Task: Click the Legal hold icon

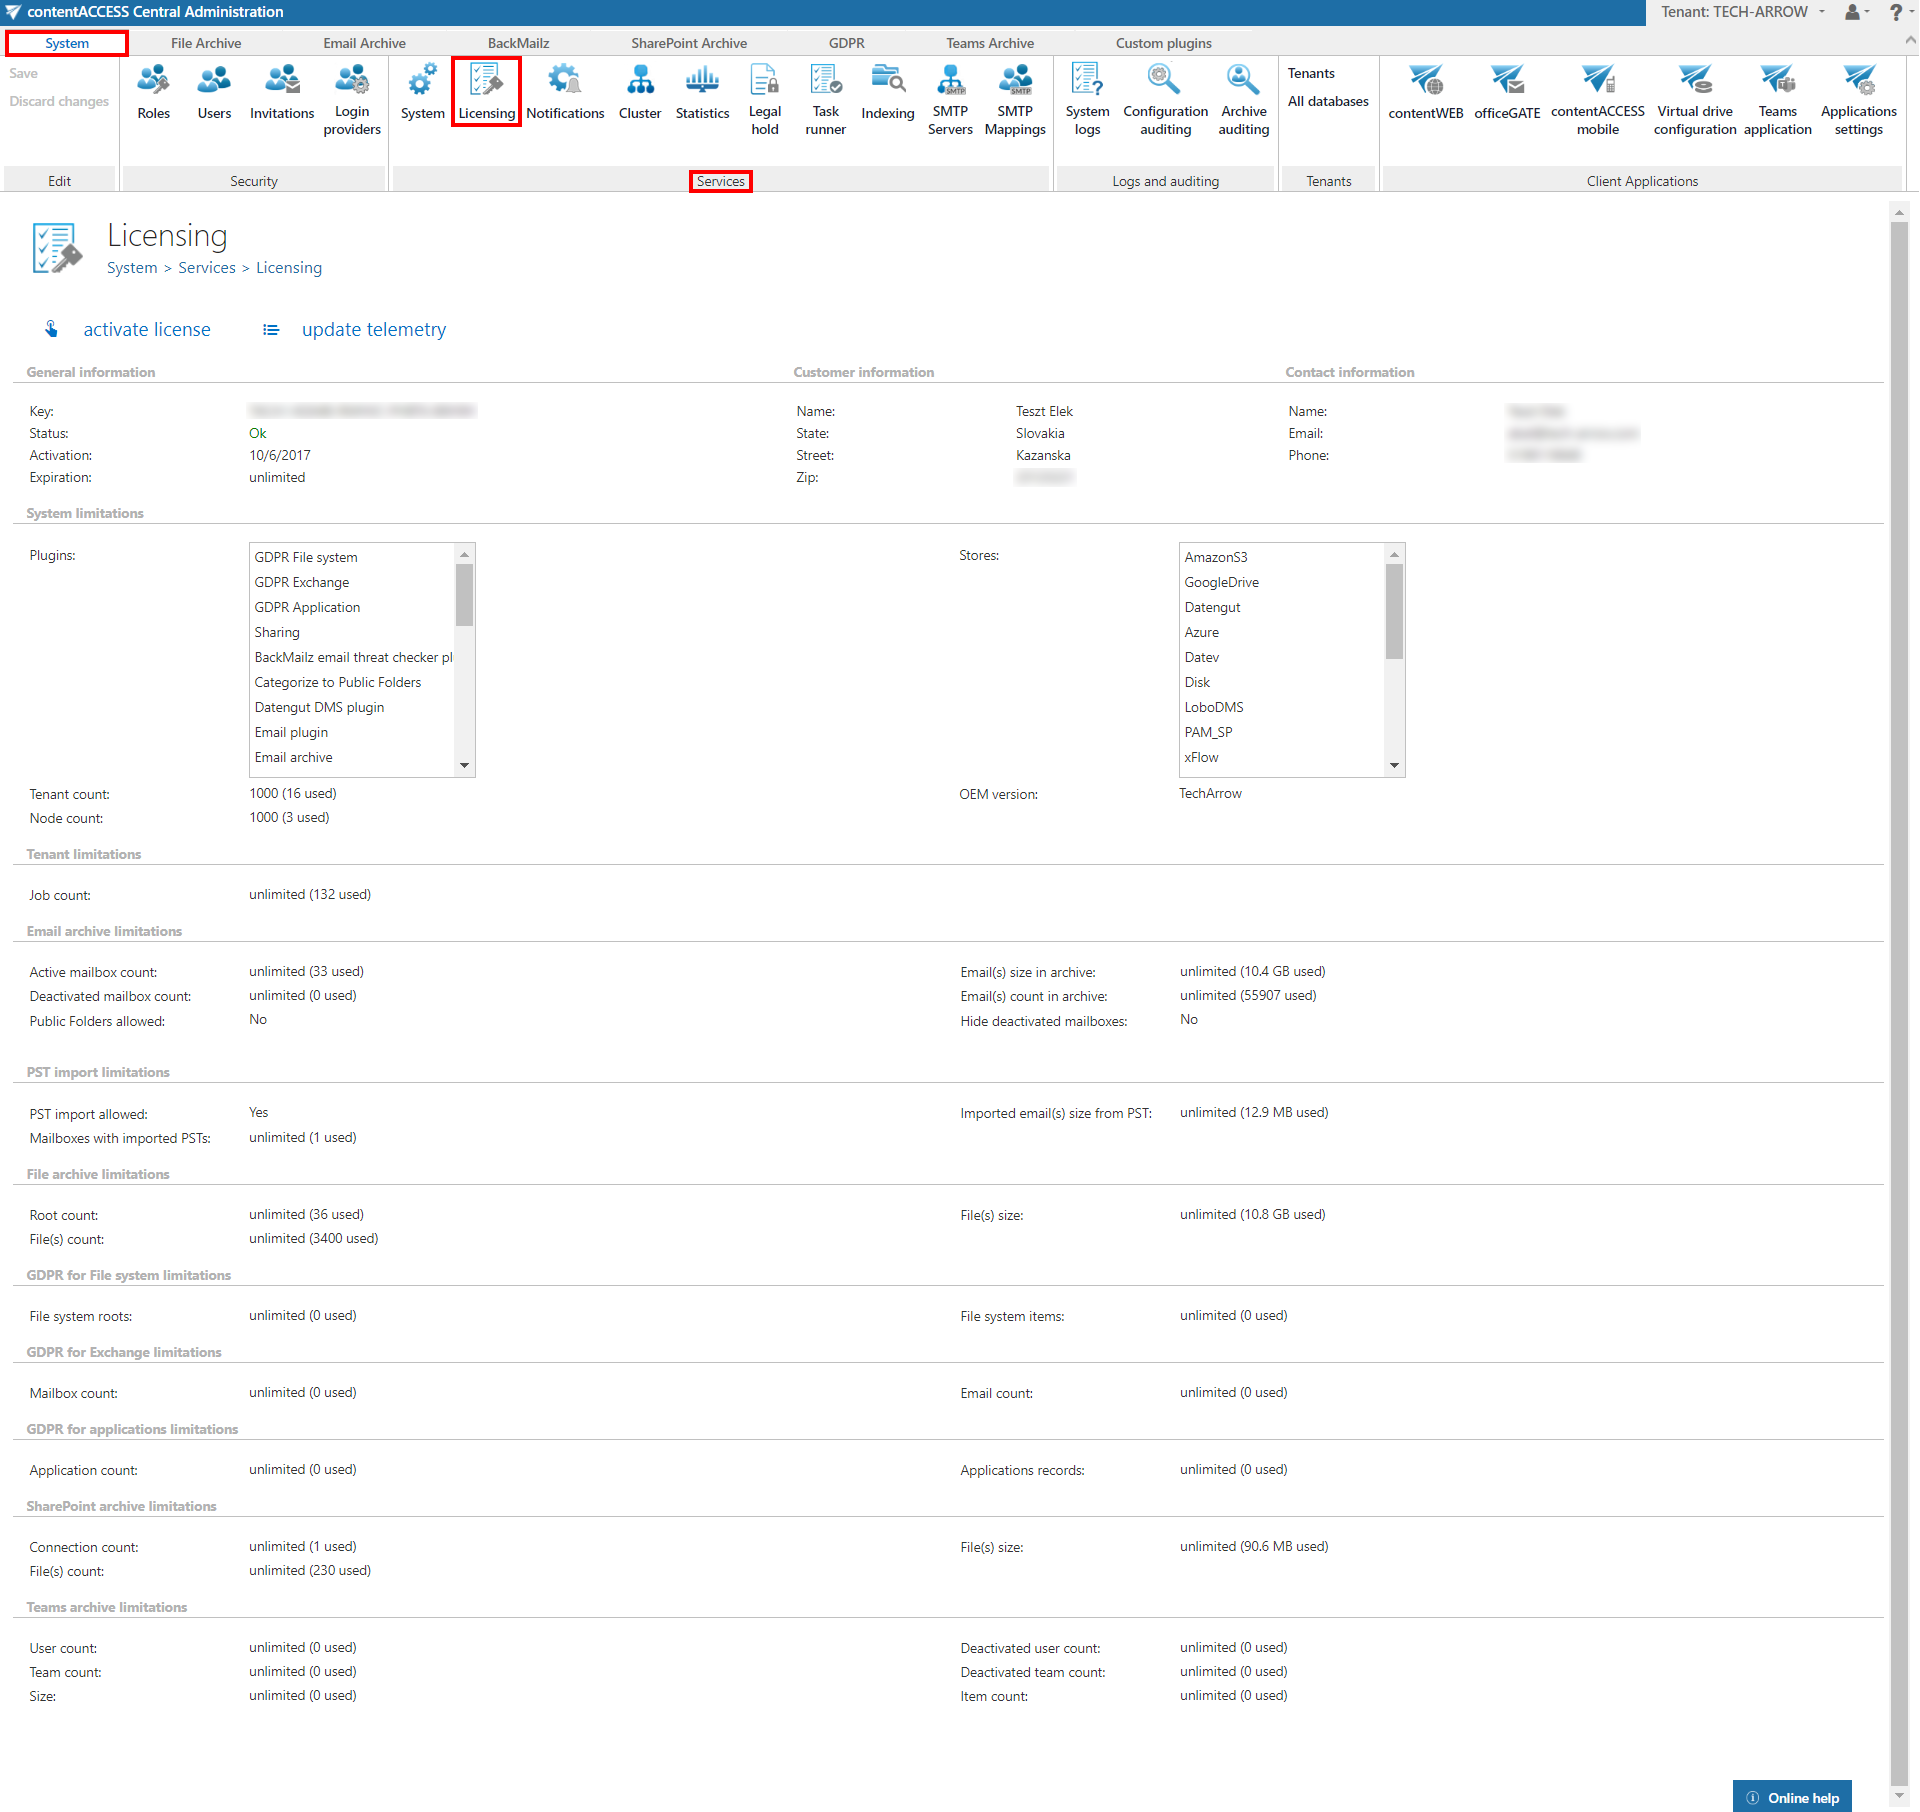Action: (x=764, y=98)
